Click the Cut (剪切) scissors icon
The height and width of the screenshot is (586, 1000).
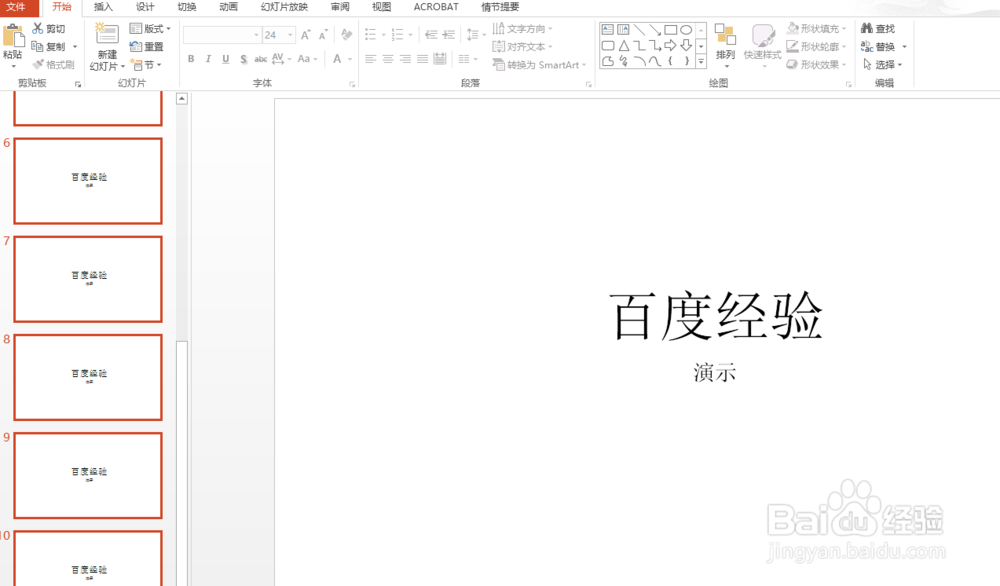(x=38, y=29)
